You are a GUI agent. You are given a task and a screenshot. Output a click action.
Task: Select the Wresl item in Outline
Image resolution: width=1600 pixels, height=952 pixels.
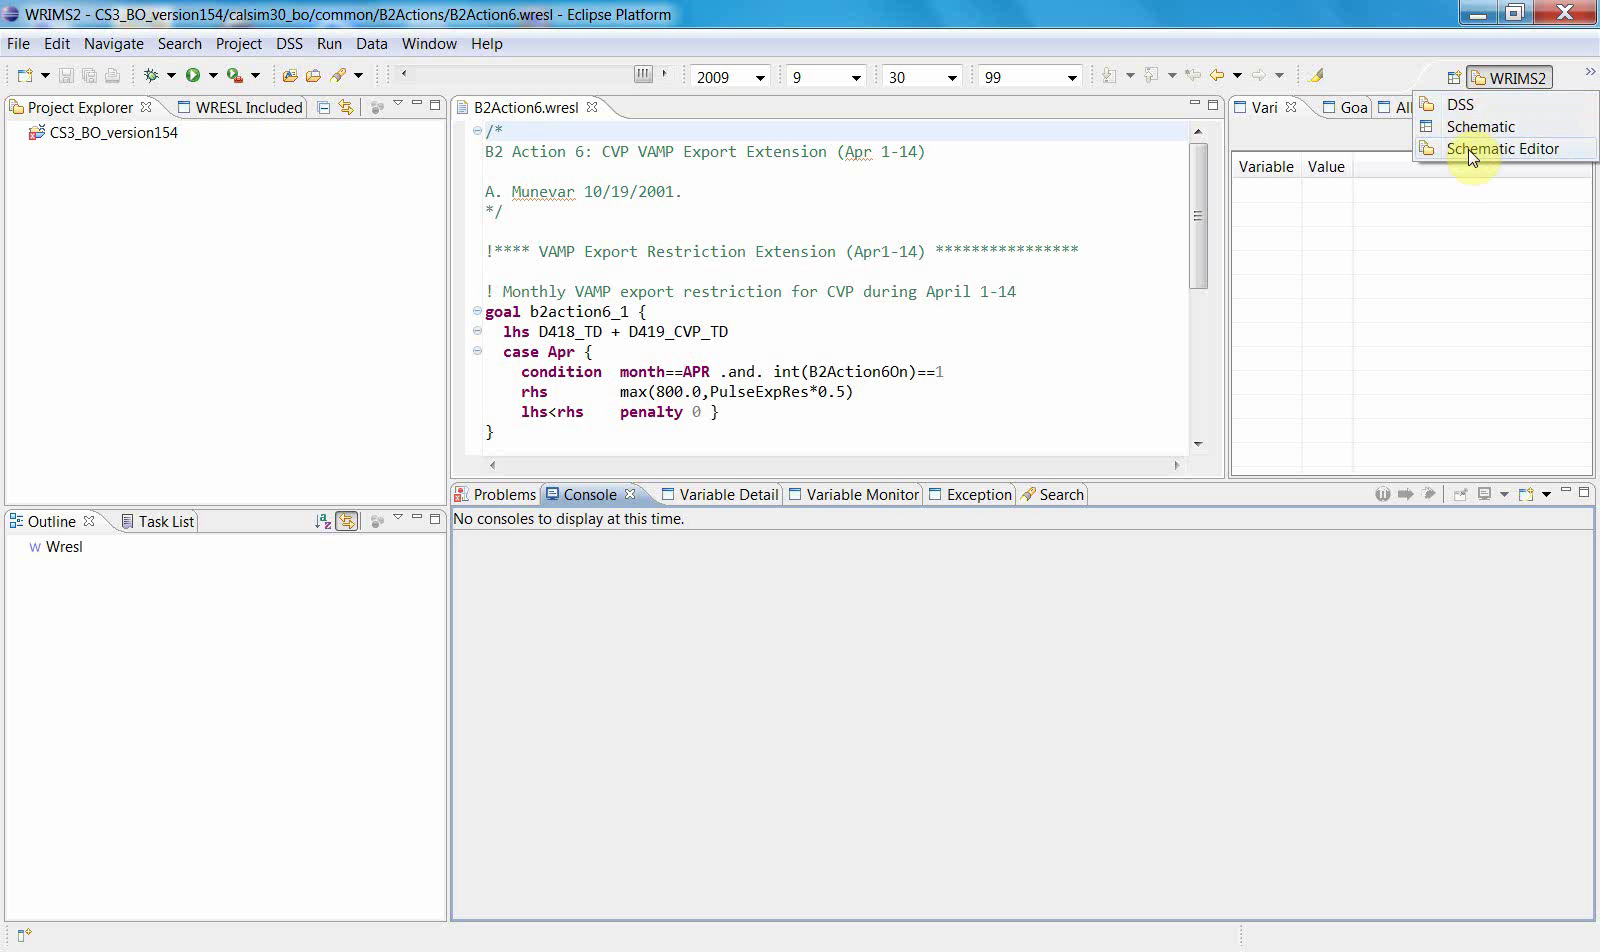(56, 547)
